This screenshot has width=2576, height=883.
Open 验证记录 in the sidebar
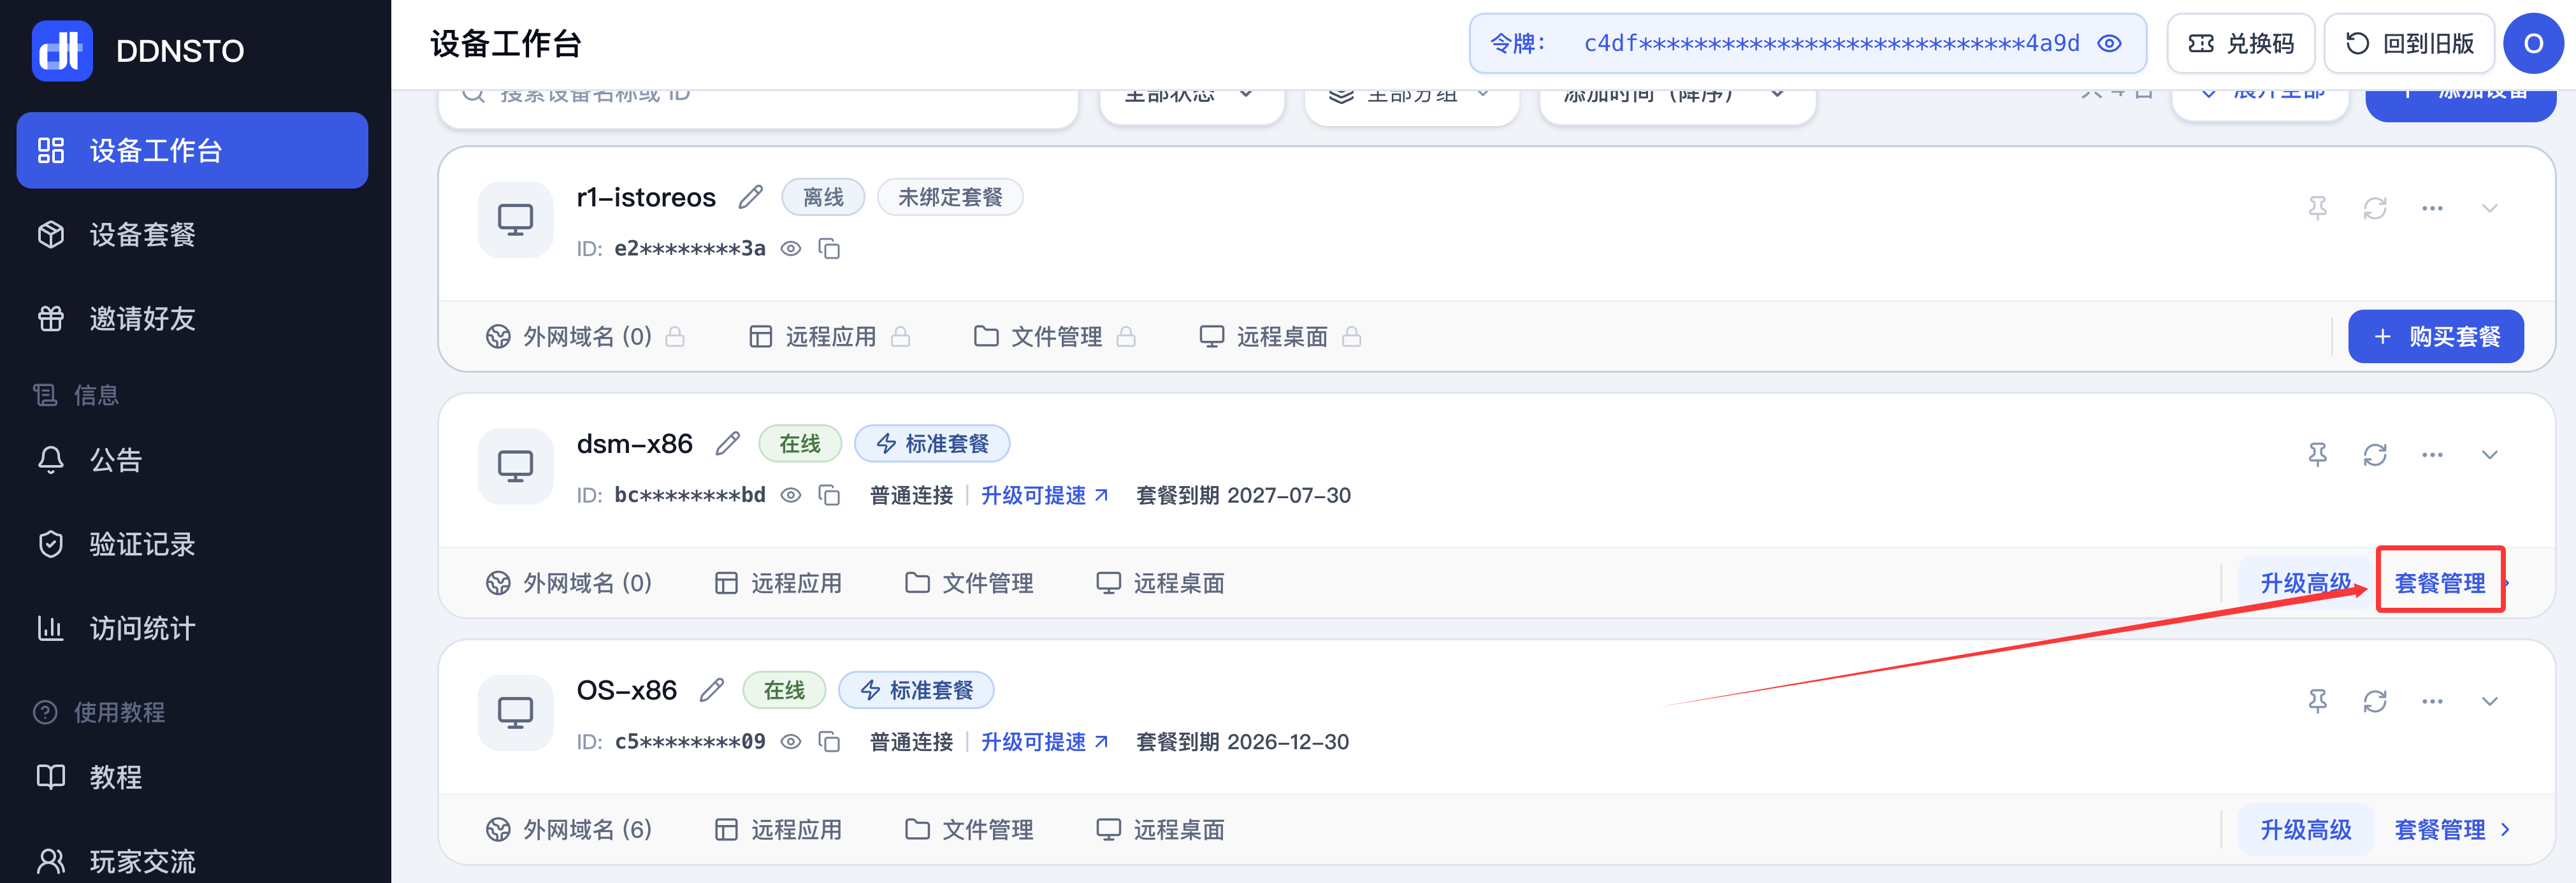pos(192,544)
